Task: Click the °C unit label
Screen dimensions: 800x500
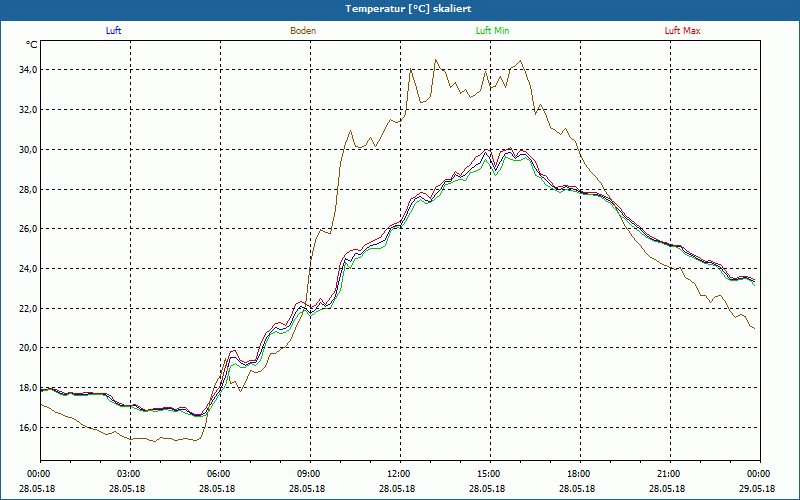Action: (x=32, y=45)
